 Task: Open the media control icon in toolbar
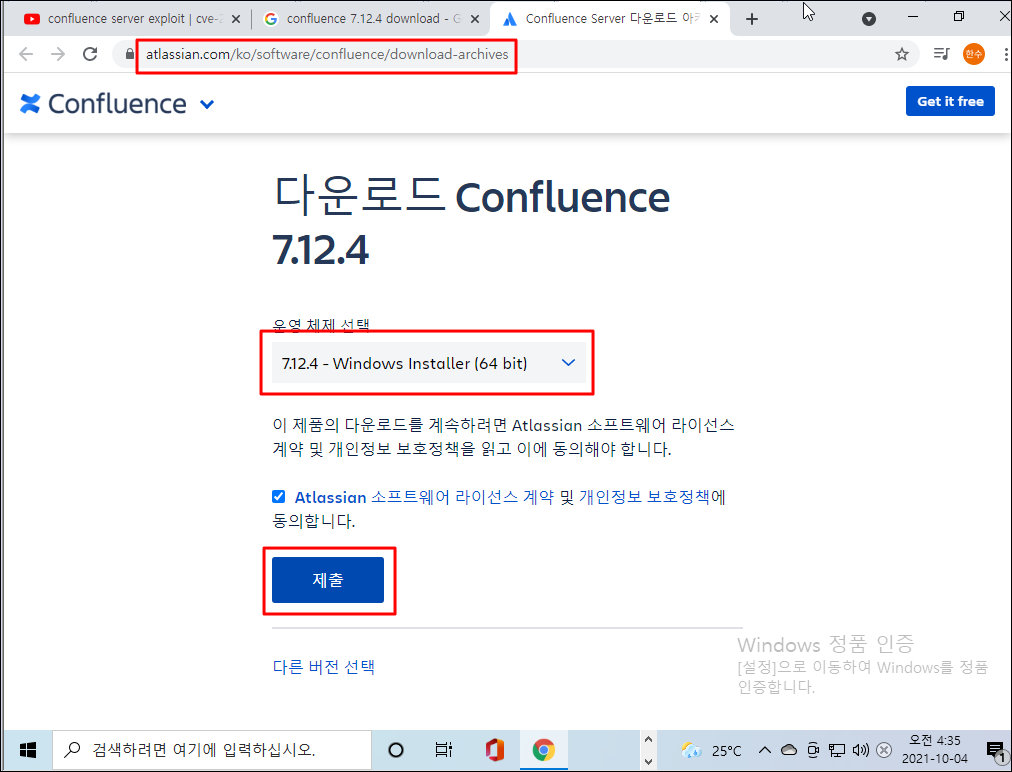tap(941, 54)
